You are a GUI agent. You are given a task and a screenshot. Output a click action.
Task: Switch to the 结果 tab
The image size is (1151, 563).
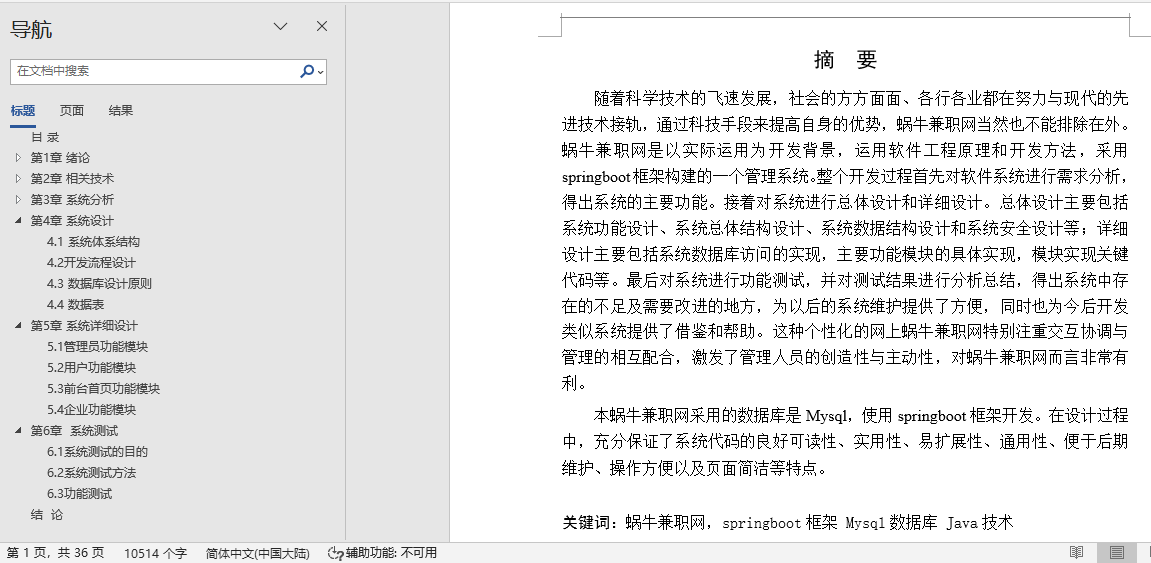pyautogui.click(x=121, y=111)
